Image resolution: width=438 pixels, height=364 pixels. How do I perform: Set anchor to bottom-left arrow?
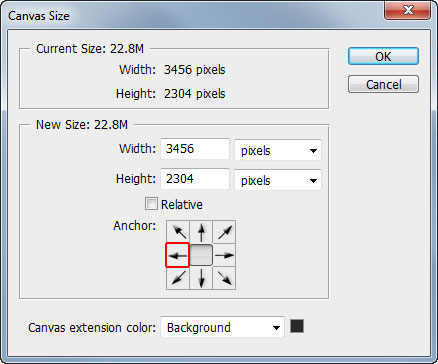[178, 278]
